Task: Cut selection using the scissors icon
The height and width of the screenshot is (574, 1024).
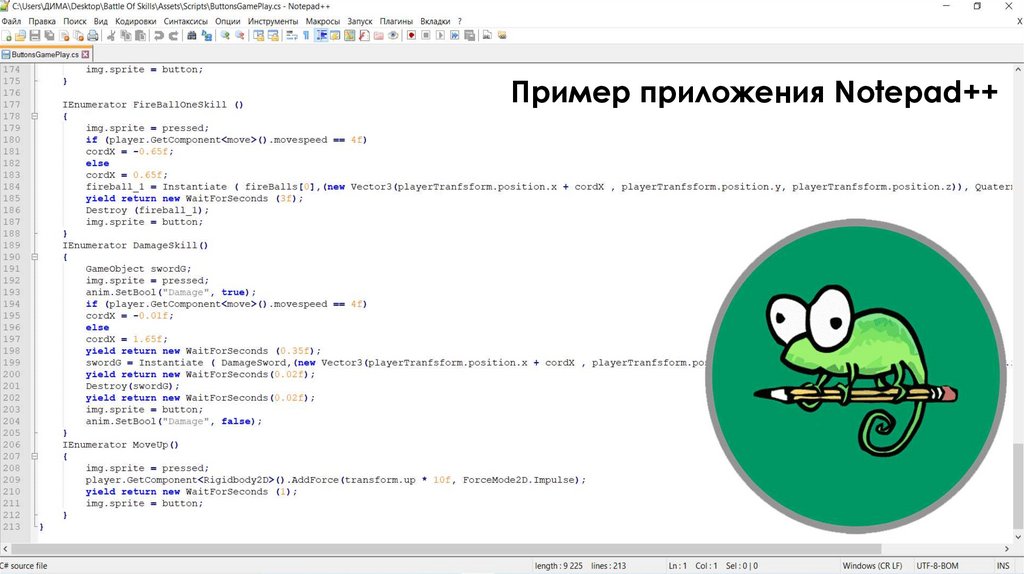Action: (111, 35)
